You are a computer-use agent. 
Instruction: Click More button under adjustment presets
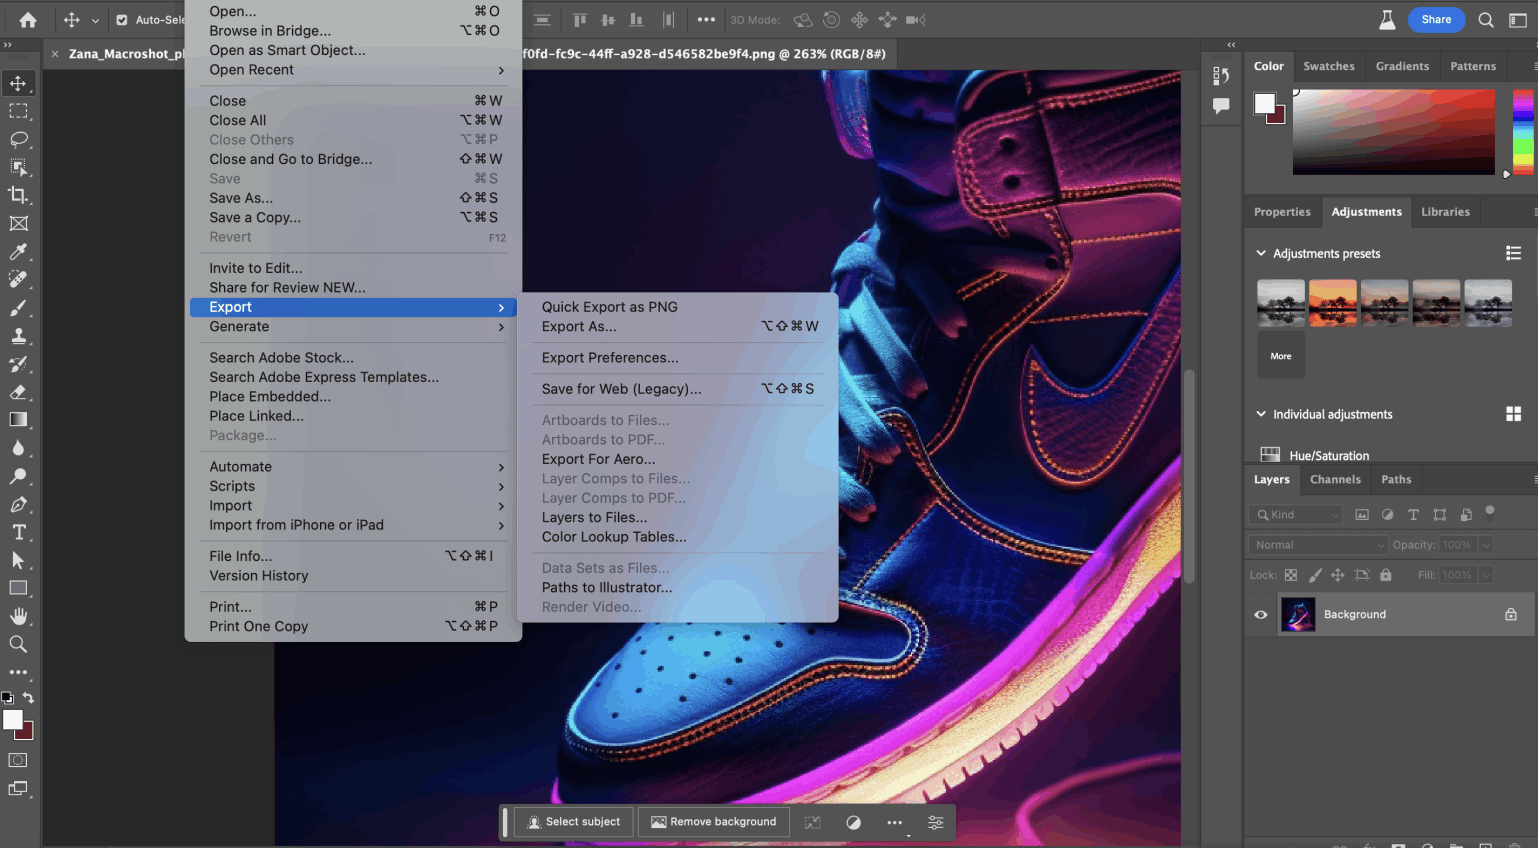click(1281, 356)
